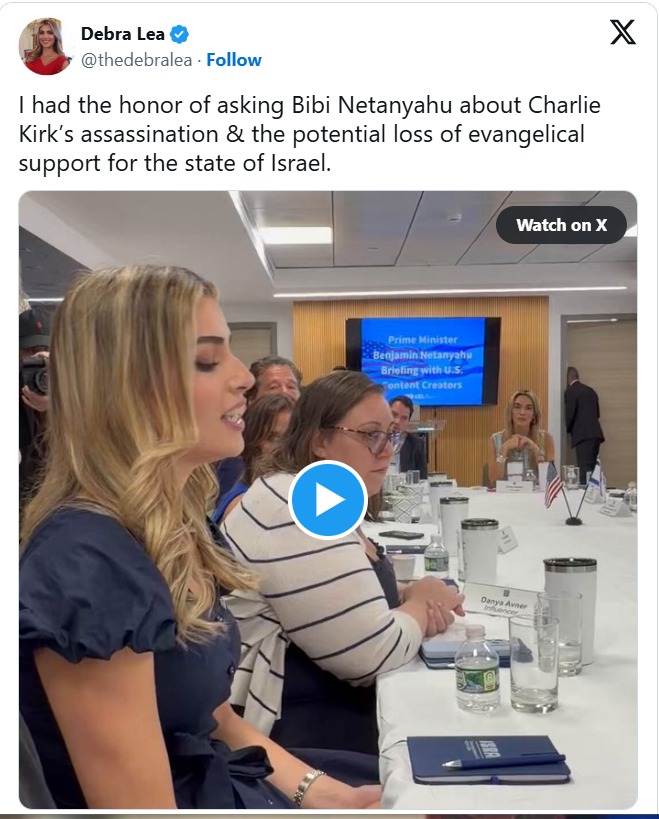The height and width of the screenshot is (819, 659).
Task: Click the Watch on X button
Action: (x=561, y=225)
